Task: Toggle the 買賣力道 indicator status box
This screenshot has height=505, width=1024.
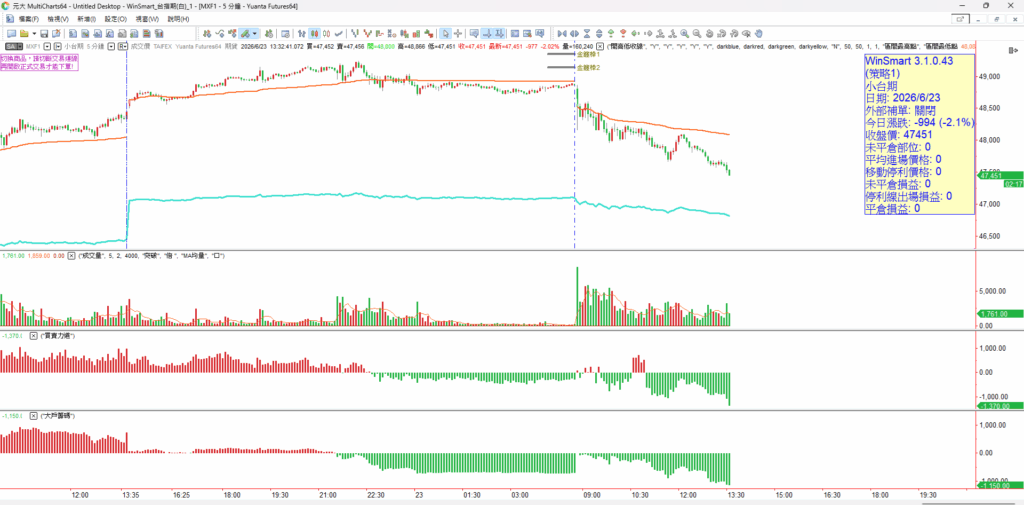Action: tap(34, 336)
